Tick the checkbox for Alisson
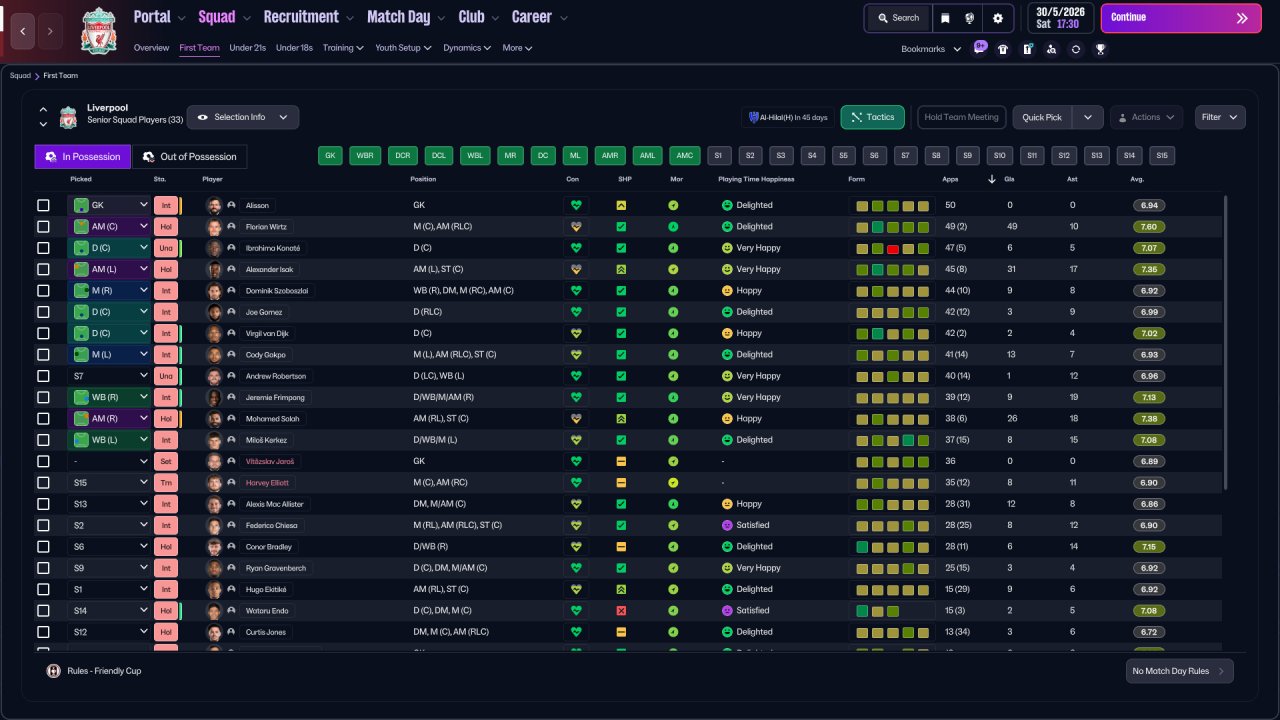The width and height of the screenshot is (1280, 720). 43,205
